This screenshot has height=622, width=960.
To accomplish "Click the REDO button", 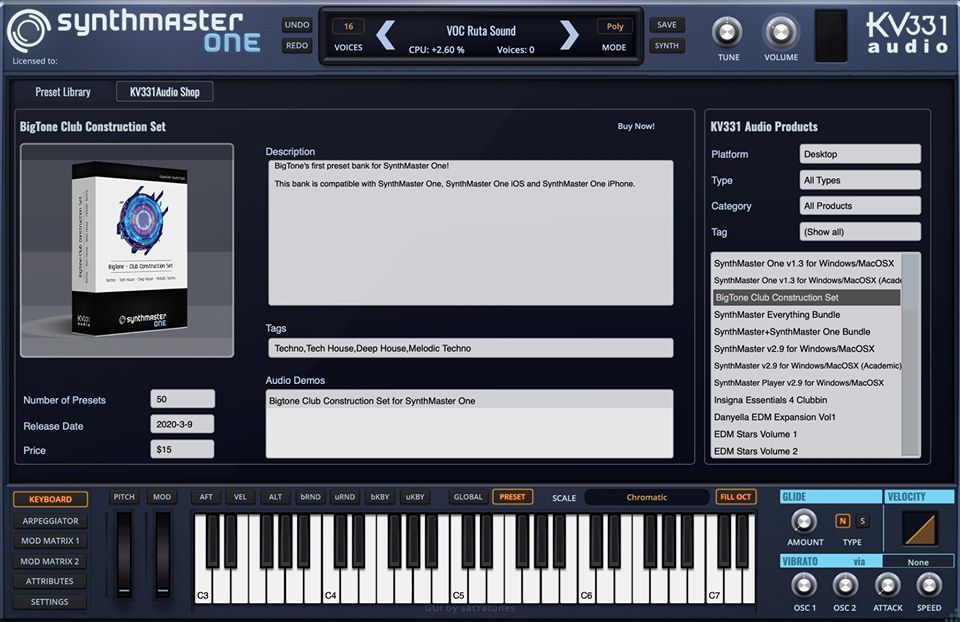I will (x=297, y=45).
